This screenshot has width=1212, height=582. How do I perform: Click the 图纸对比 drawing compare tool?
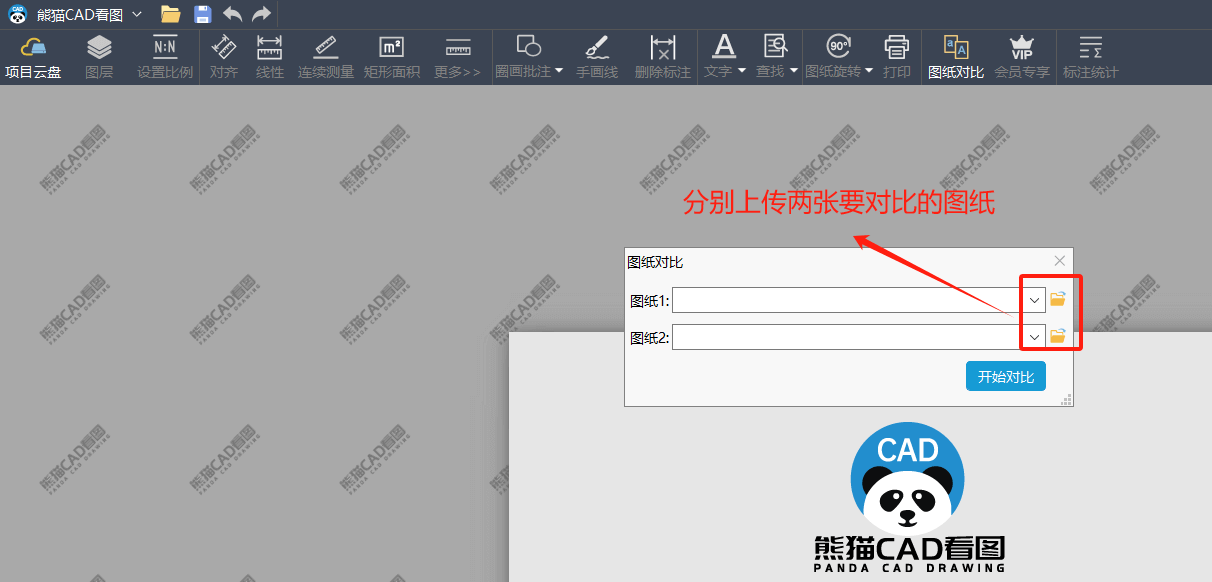coord(956,57)
